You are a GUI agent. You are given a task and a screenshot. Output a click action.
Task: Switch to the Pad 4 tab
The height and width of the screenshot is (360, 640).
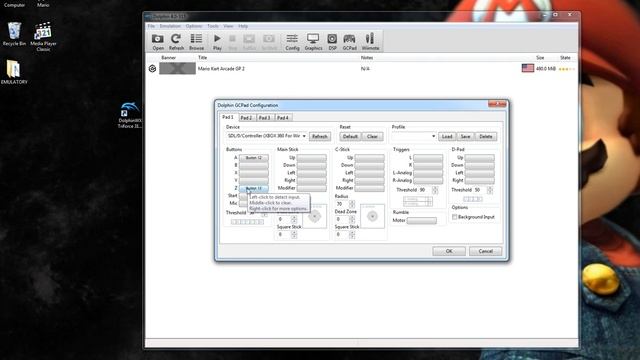[x=282, y=118]
